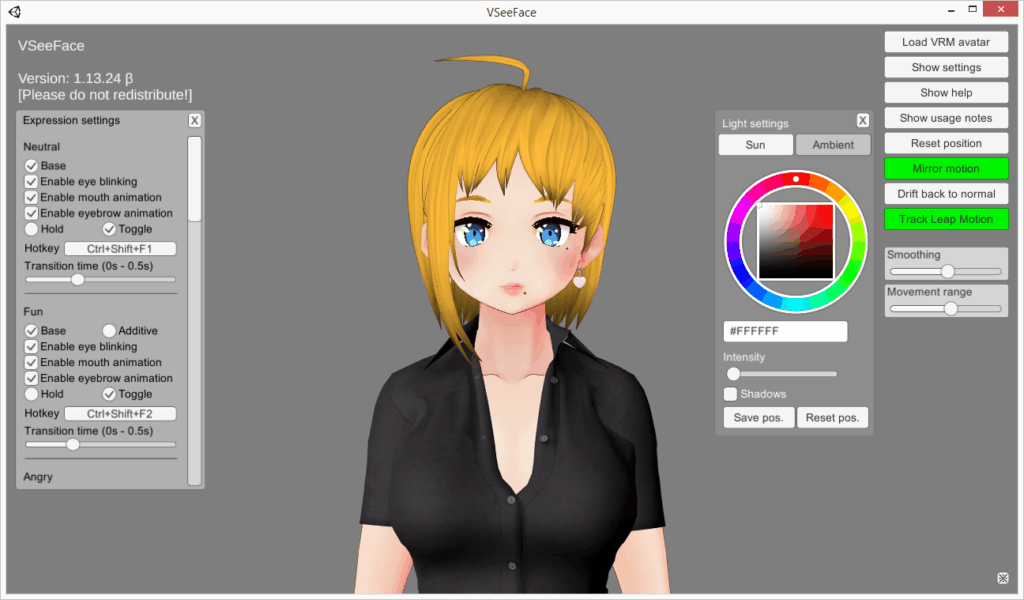Select Additive mode for the Fun expression
Image resolution: width=1024 pixels, height=600 pixels.
pos(107,330)
